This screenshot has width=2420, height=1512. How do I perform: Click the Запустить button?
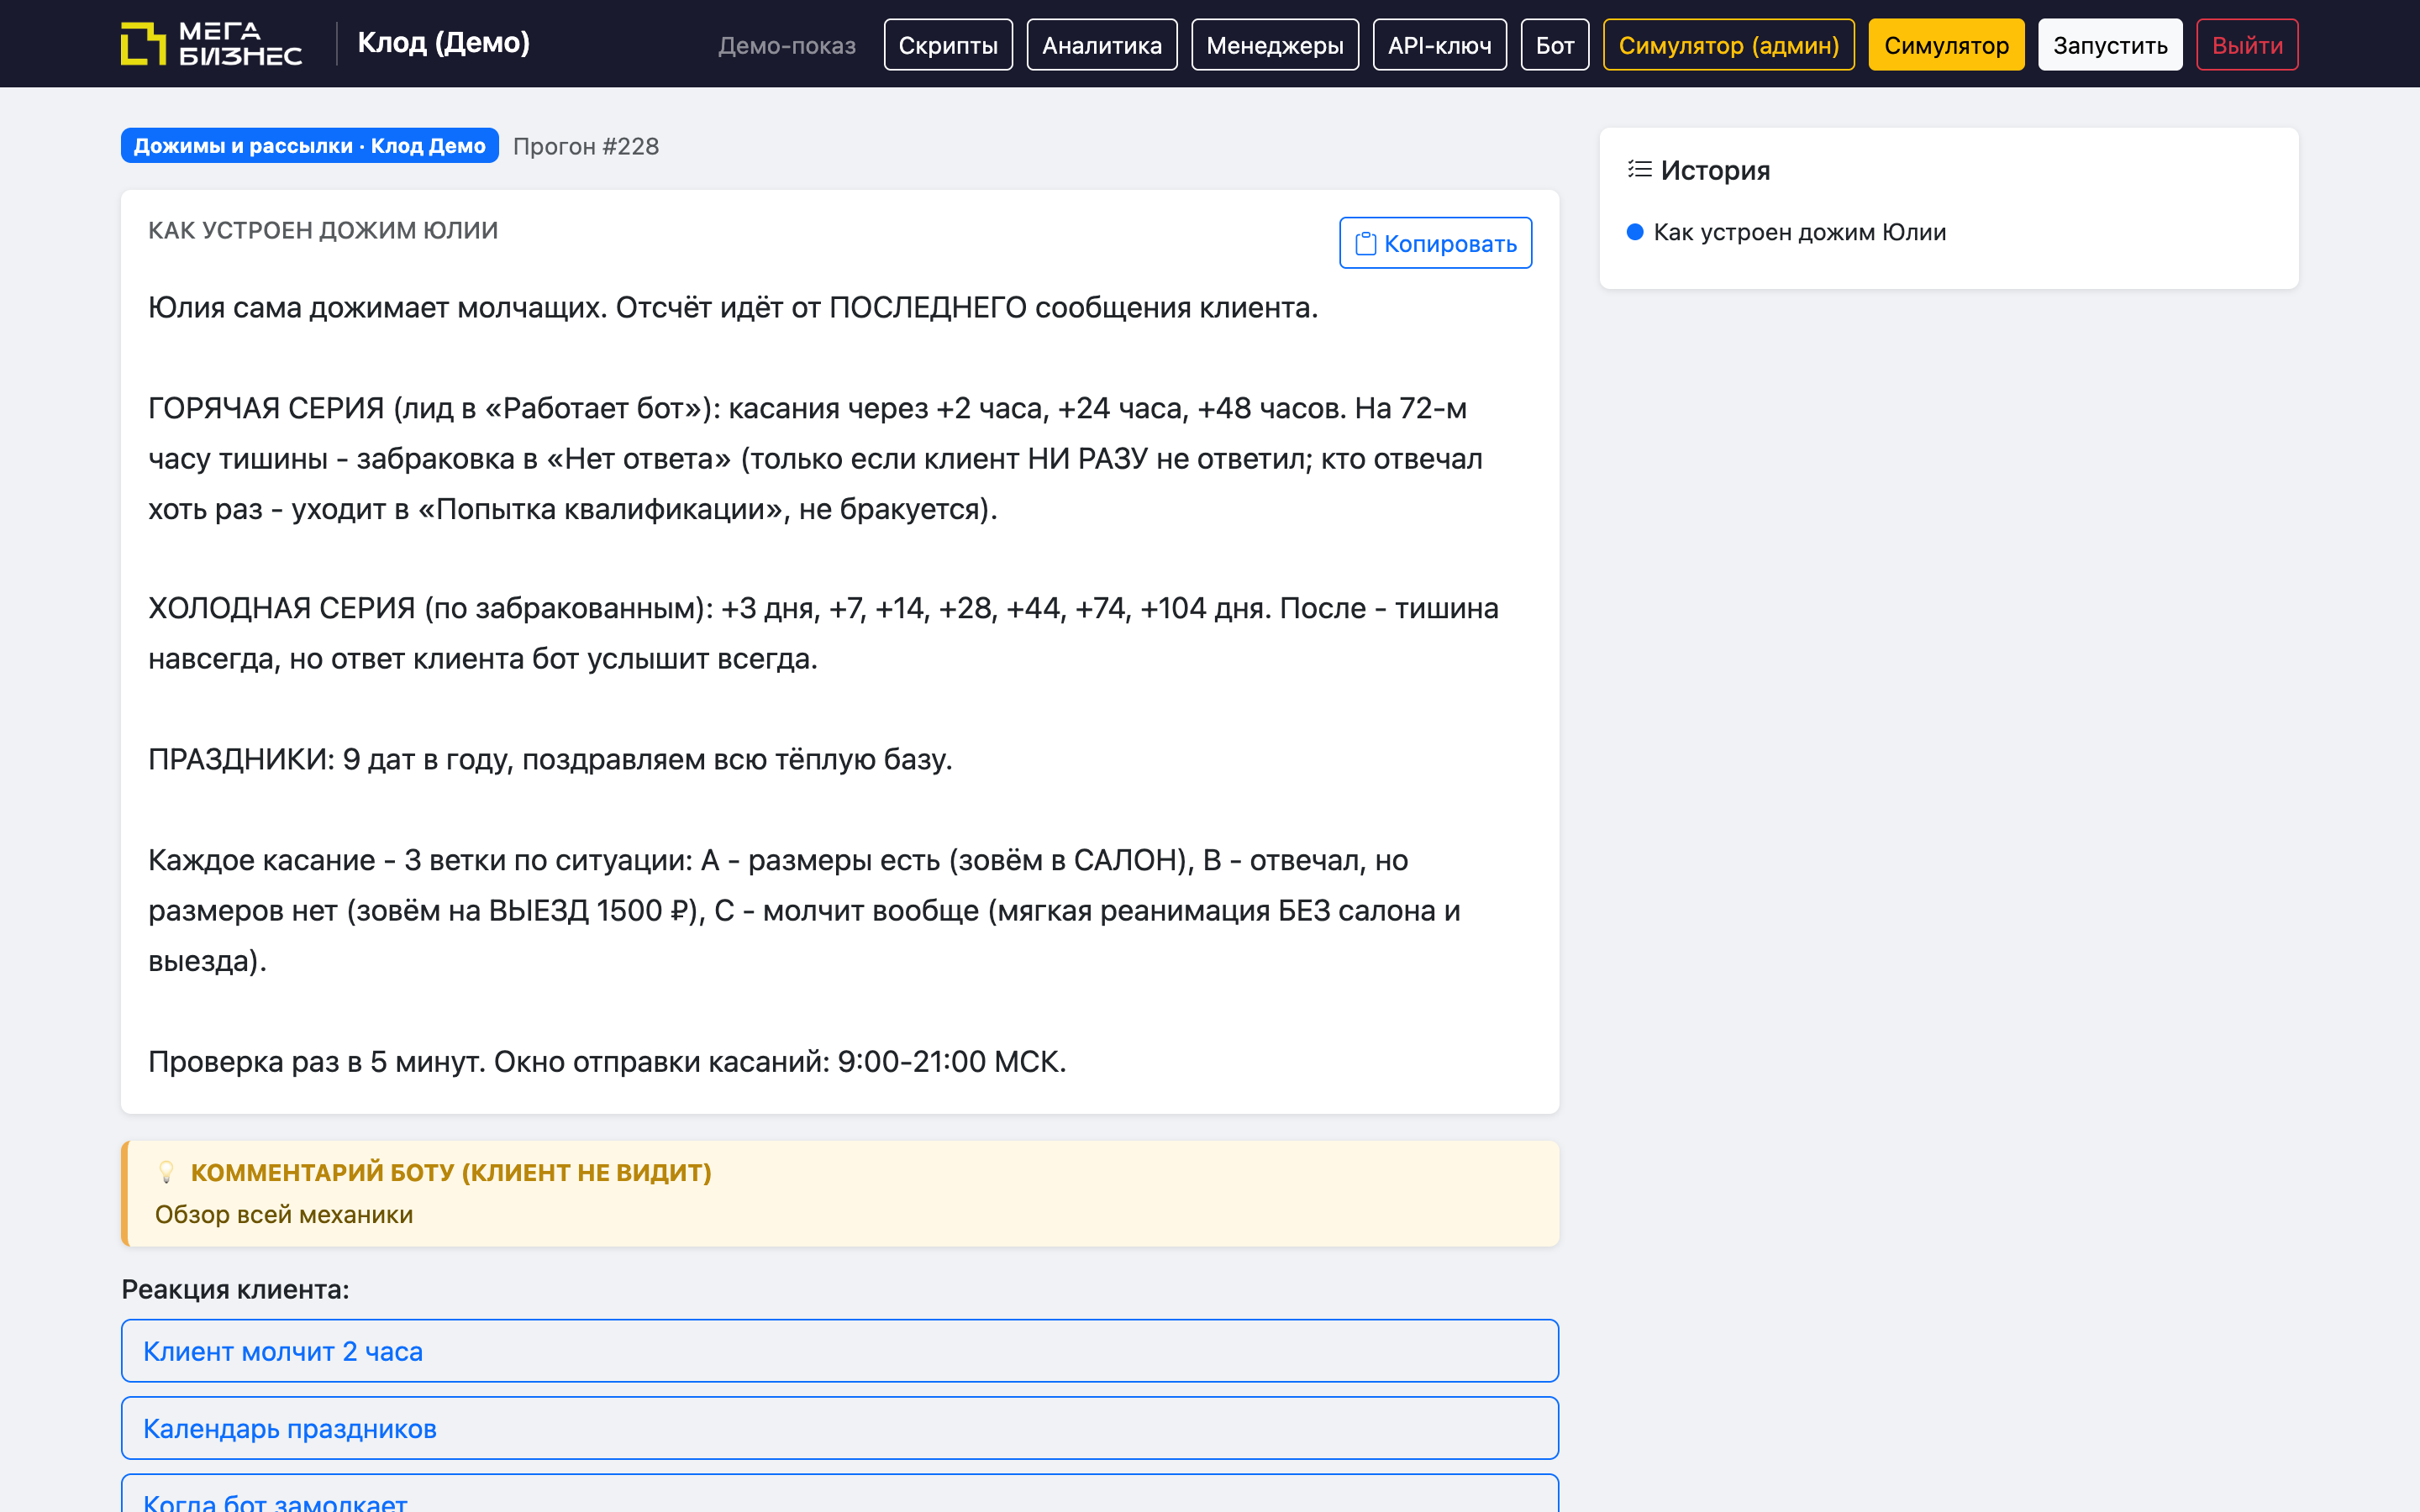coord(2110,45)
